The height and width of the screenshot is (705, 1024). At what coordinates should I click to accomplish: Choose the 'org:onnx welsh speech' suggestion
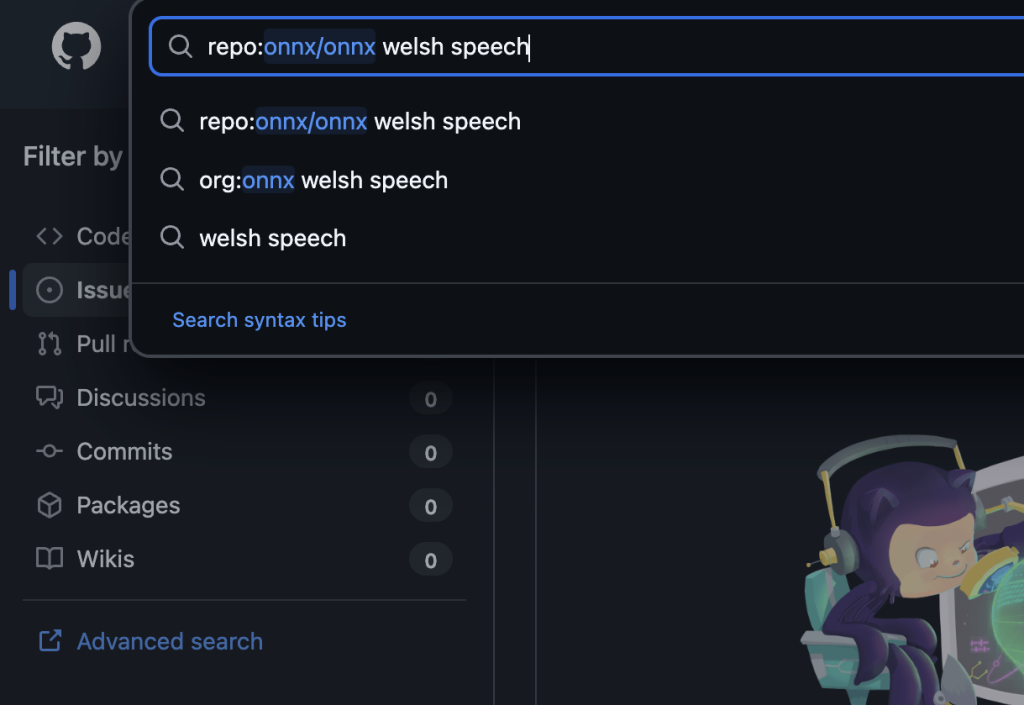coord(323,180)
